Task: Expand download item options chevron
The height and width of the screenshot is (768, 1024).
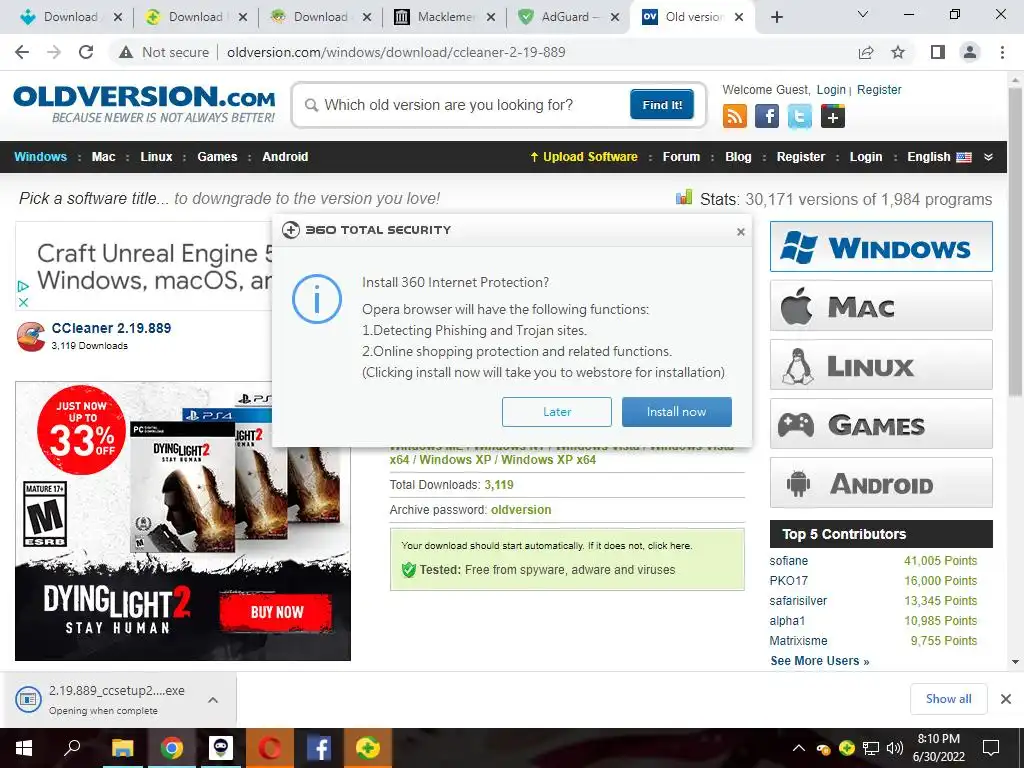Action: (x=213, y=699)
